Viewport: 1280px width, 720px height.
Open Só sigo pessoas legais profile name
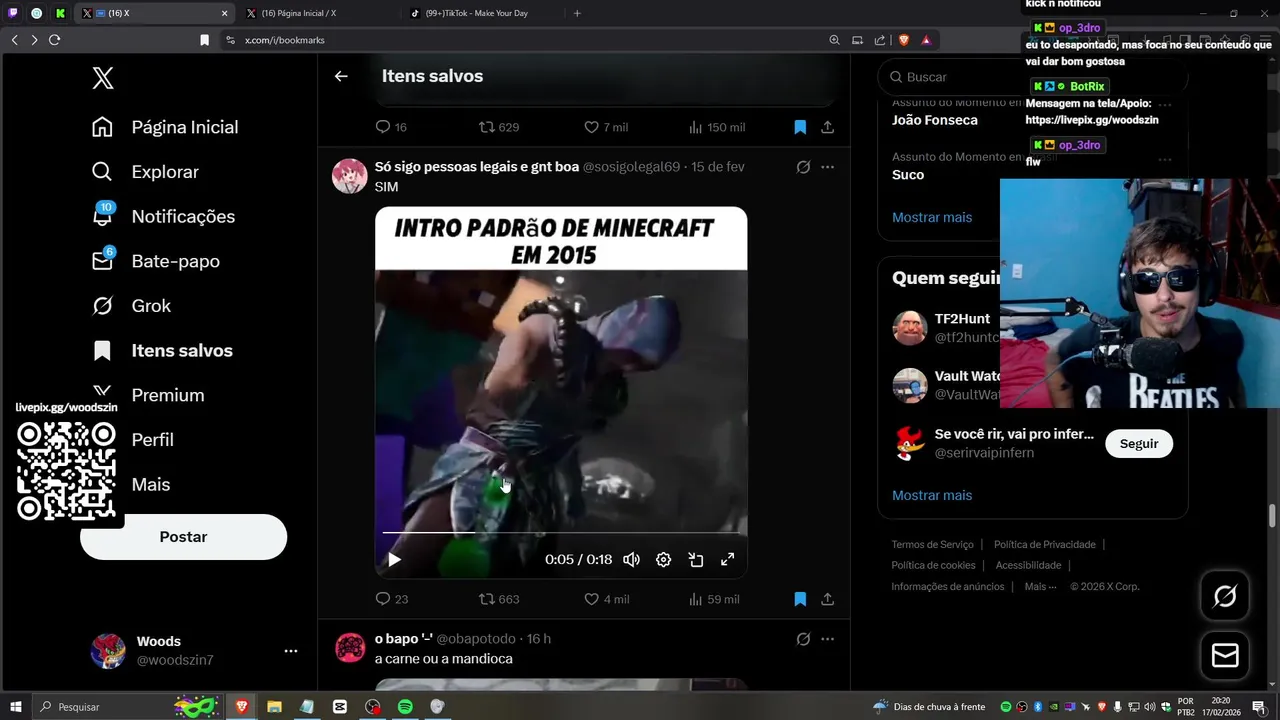tap(477, 167)
